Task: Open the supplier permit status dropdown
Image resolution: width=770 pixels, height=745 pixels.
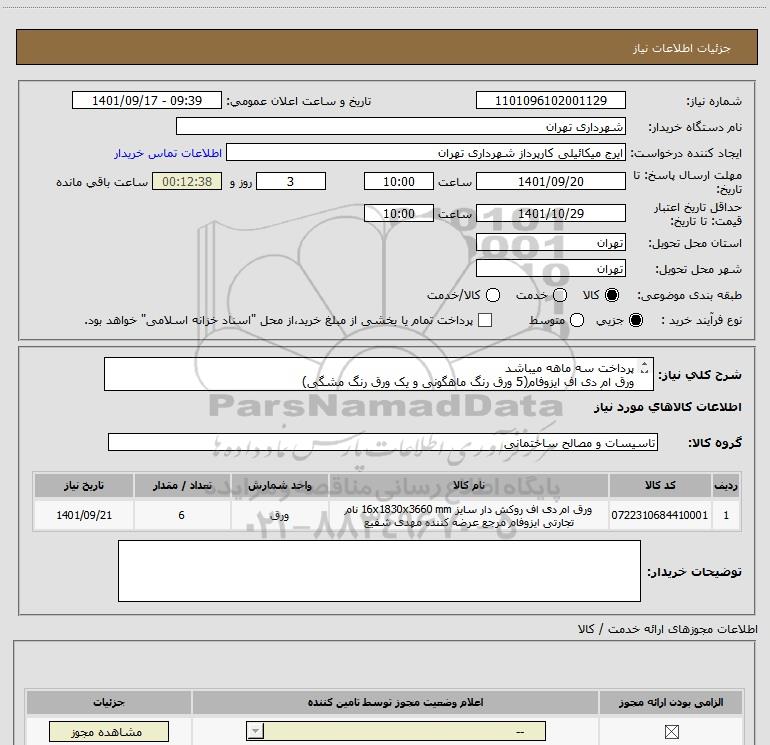Action: pos(396,731)
